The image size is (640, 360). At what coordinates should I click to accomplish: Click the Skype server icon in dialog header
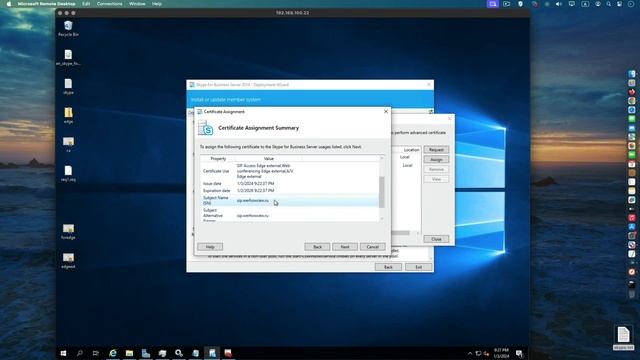[x=206, y=128]
